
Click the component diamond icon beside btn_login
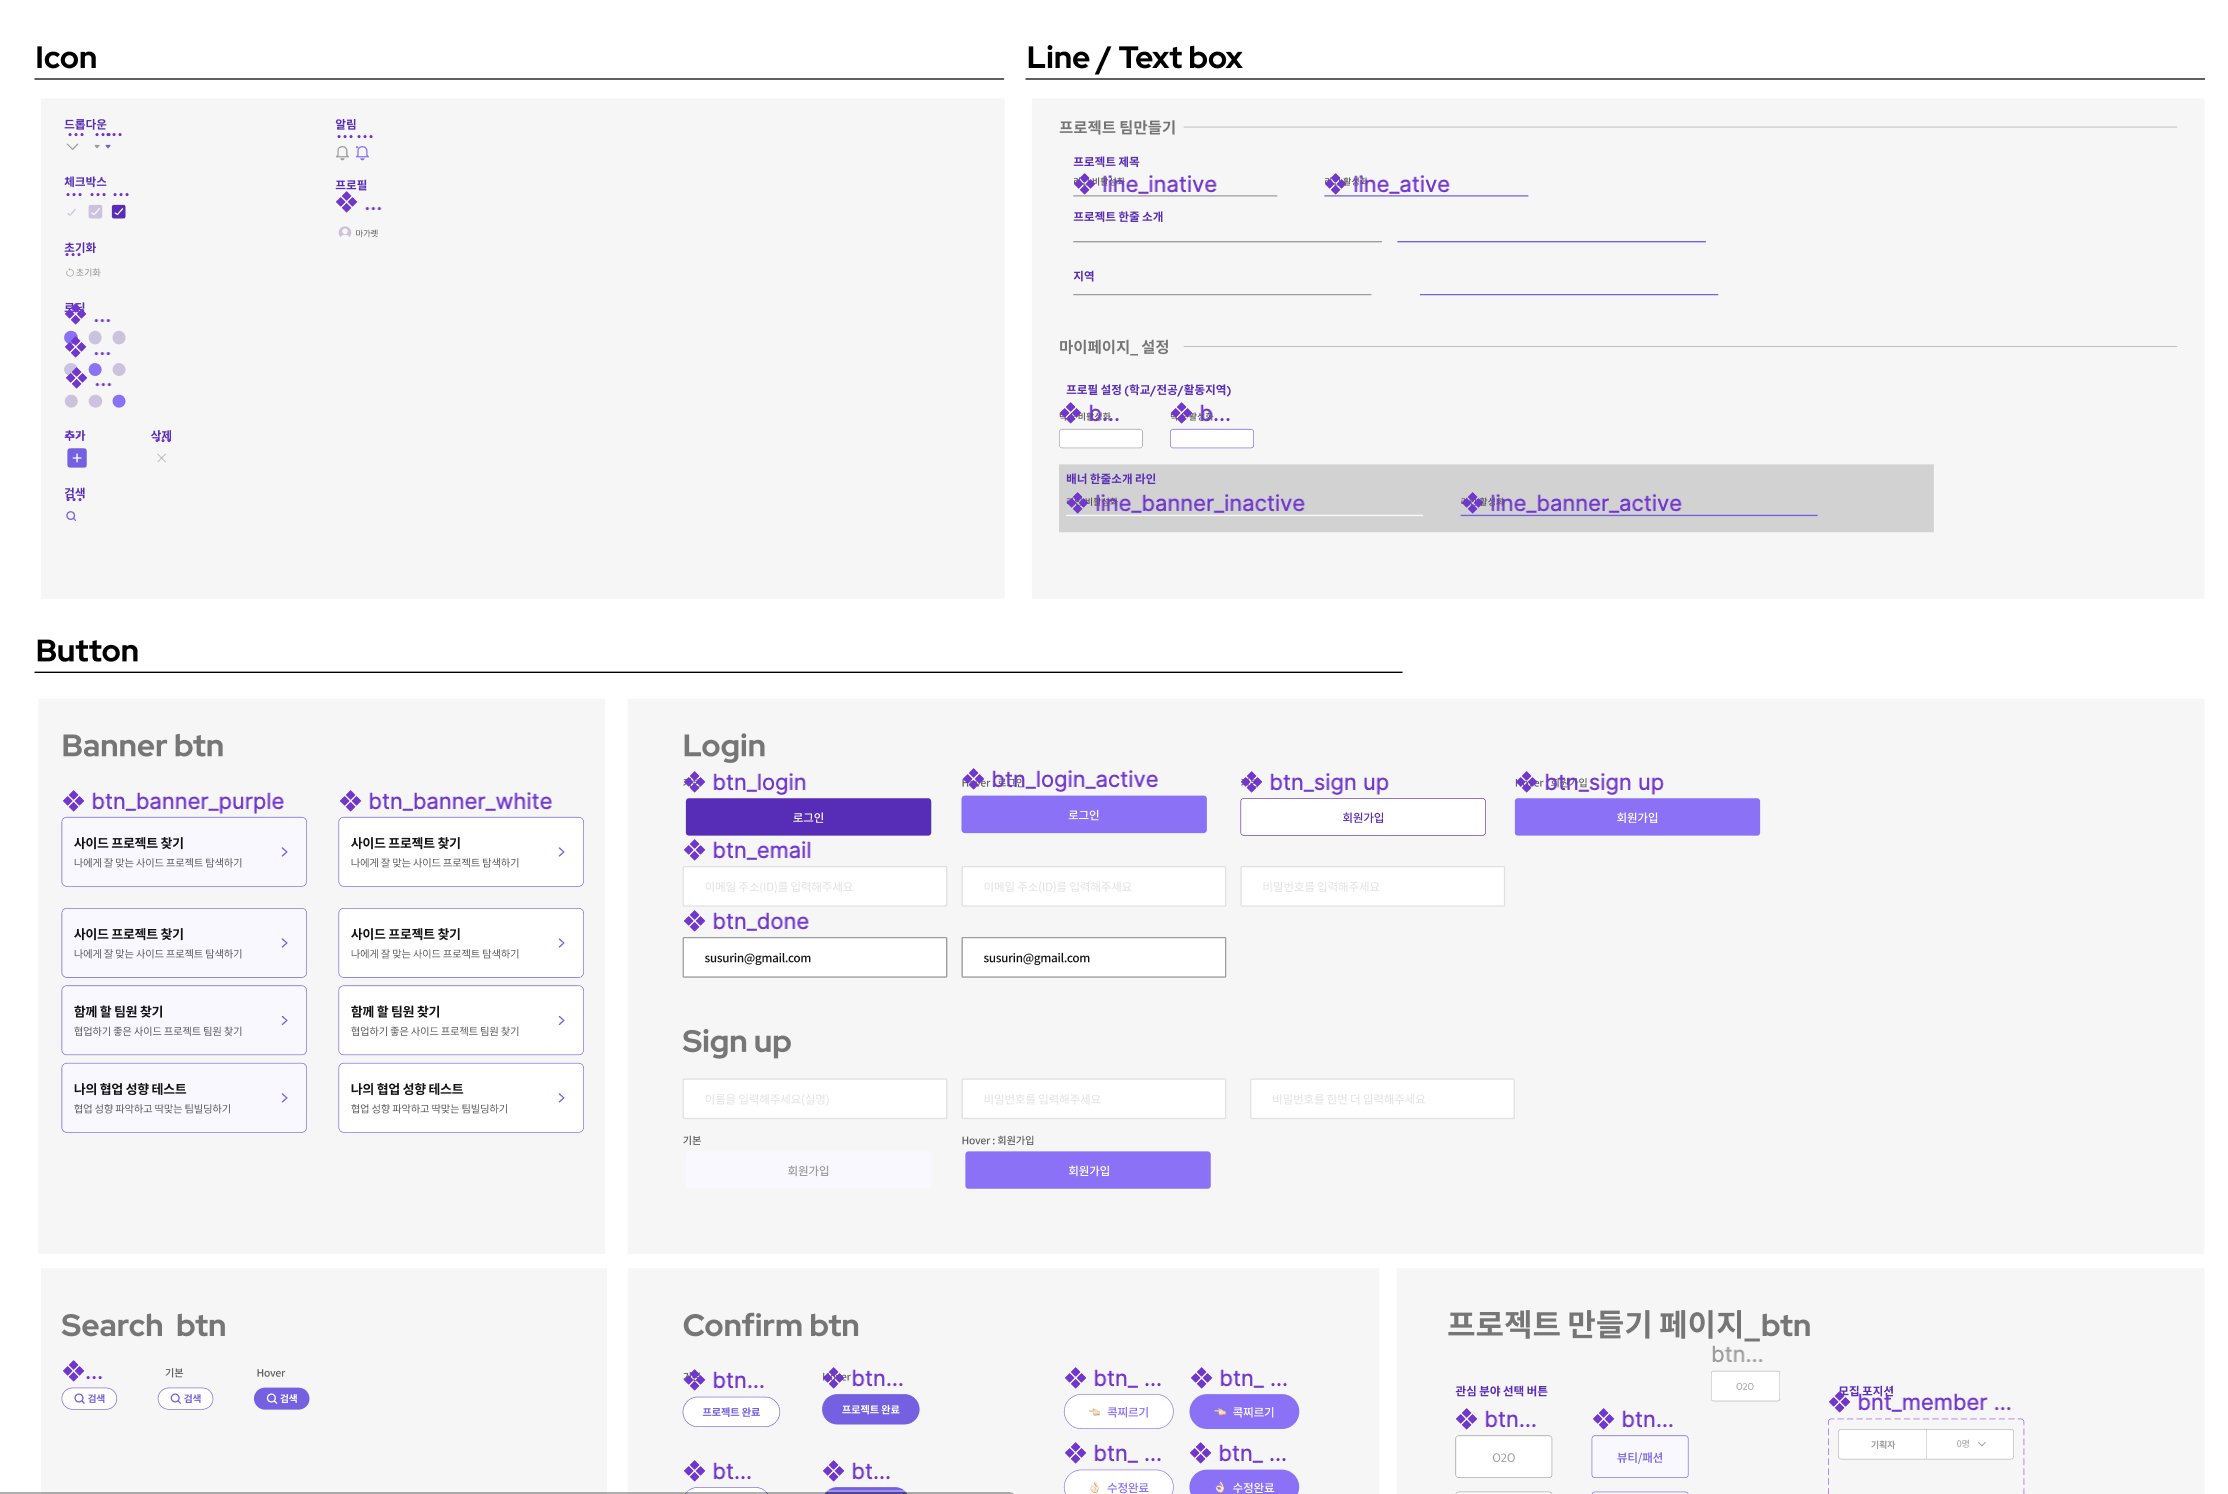point(694,782)
